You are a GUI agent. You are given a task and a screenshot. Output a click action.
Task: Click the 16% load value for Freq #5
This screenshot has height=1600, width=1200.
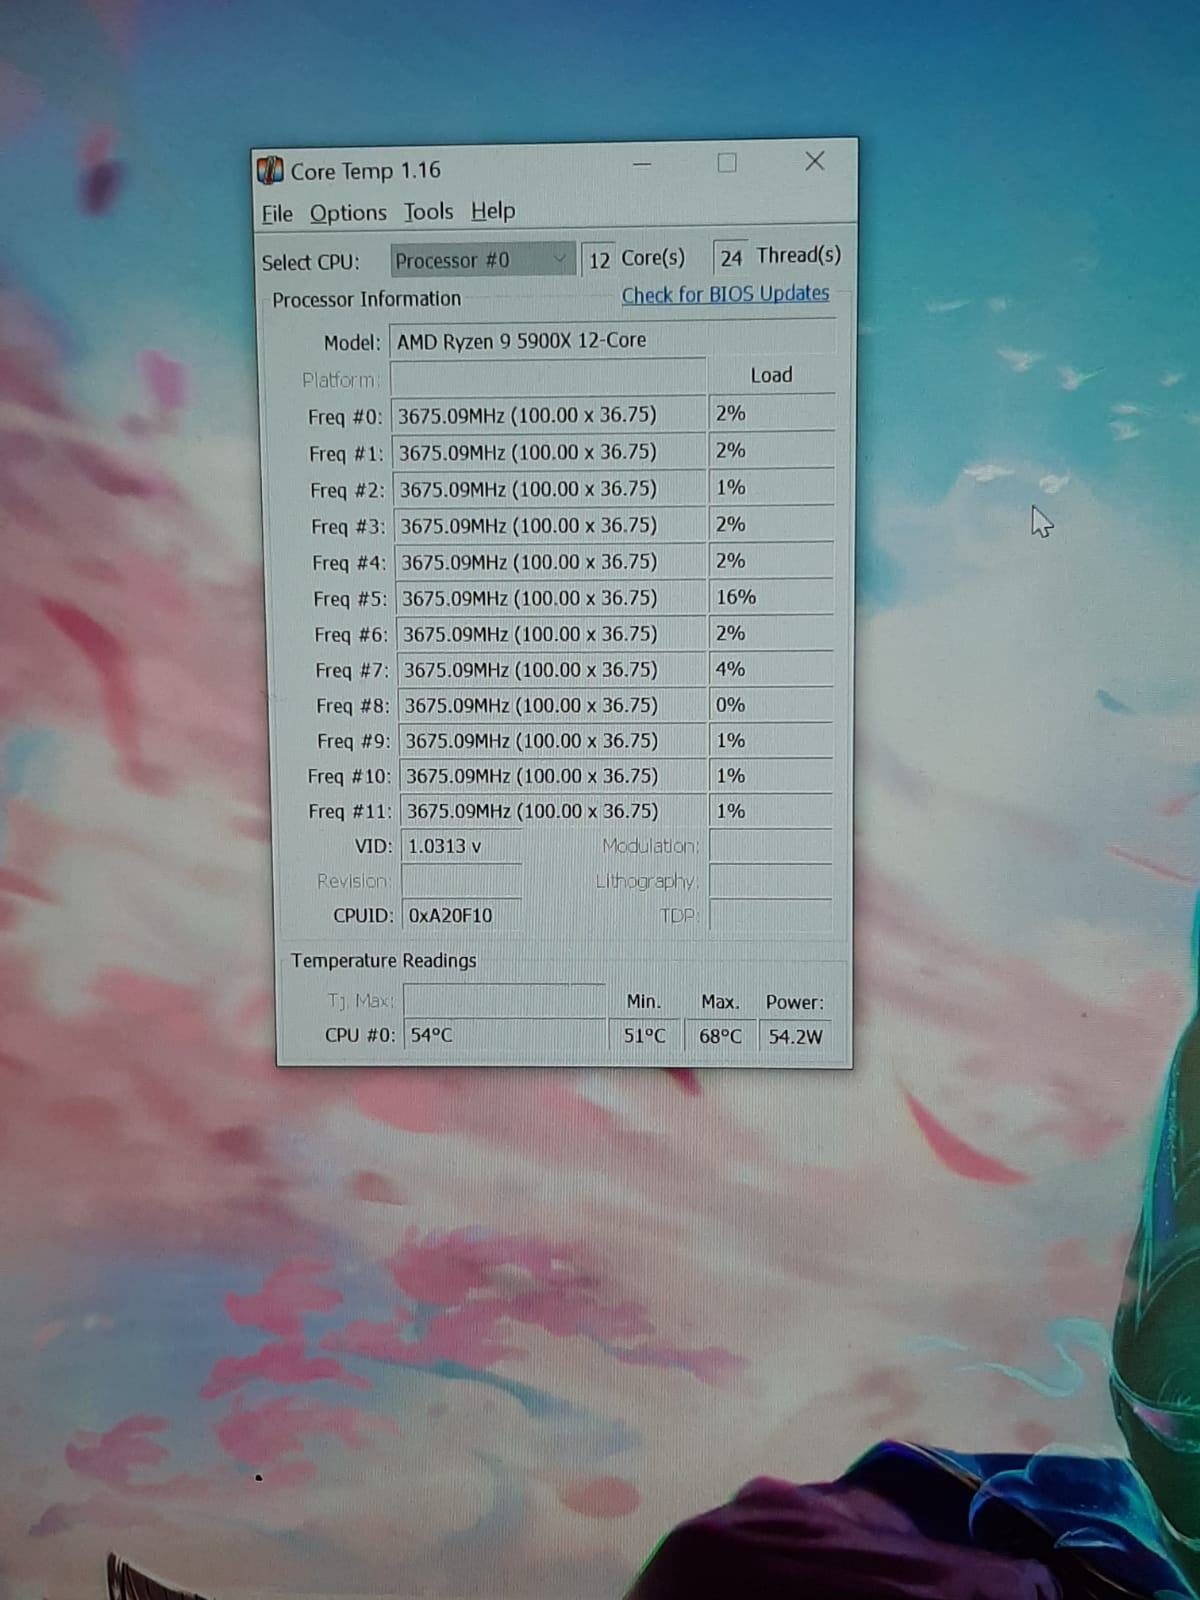pyautogui.click(x=771, y=597)
